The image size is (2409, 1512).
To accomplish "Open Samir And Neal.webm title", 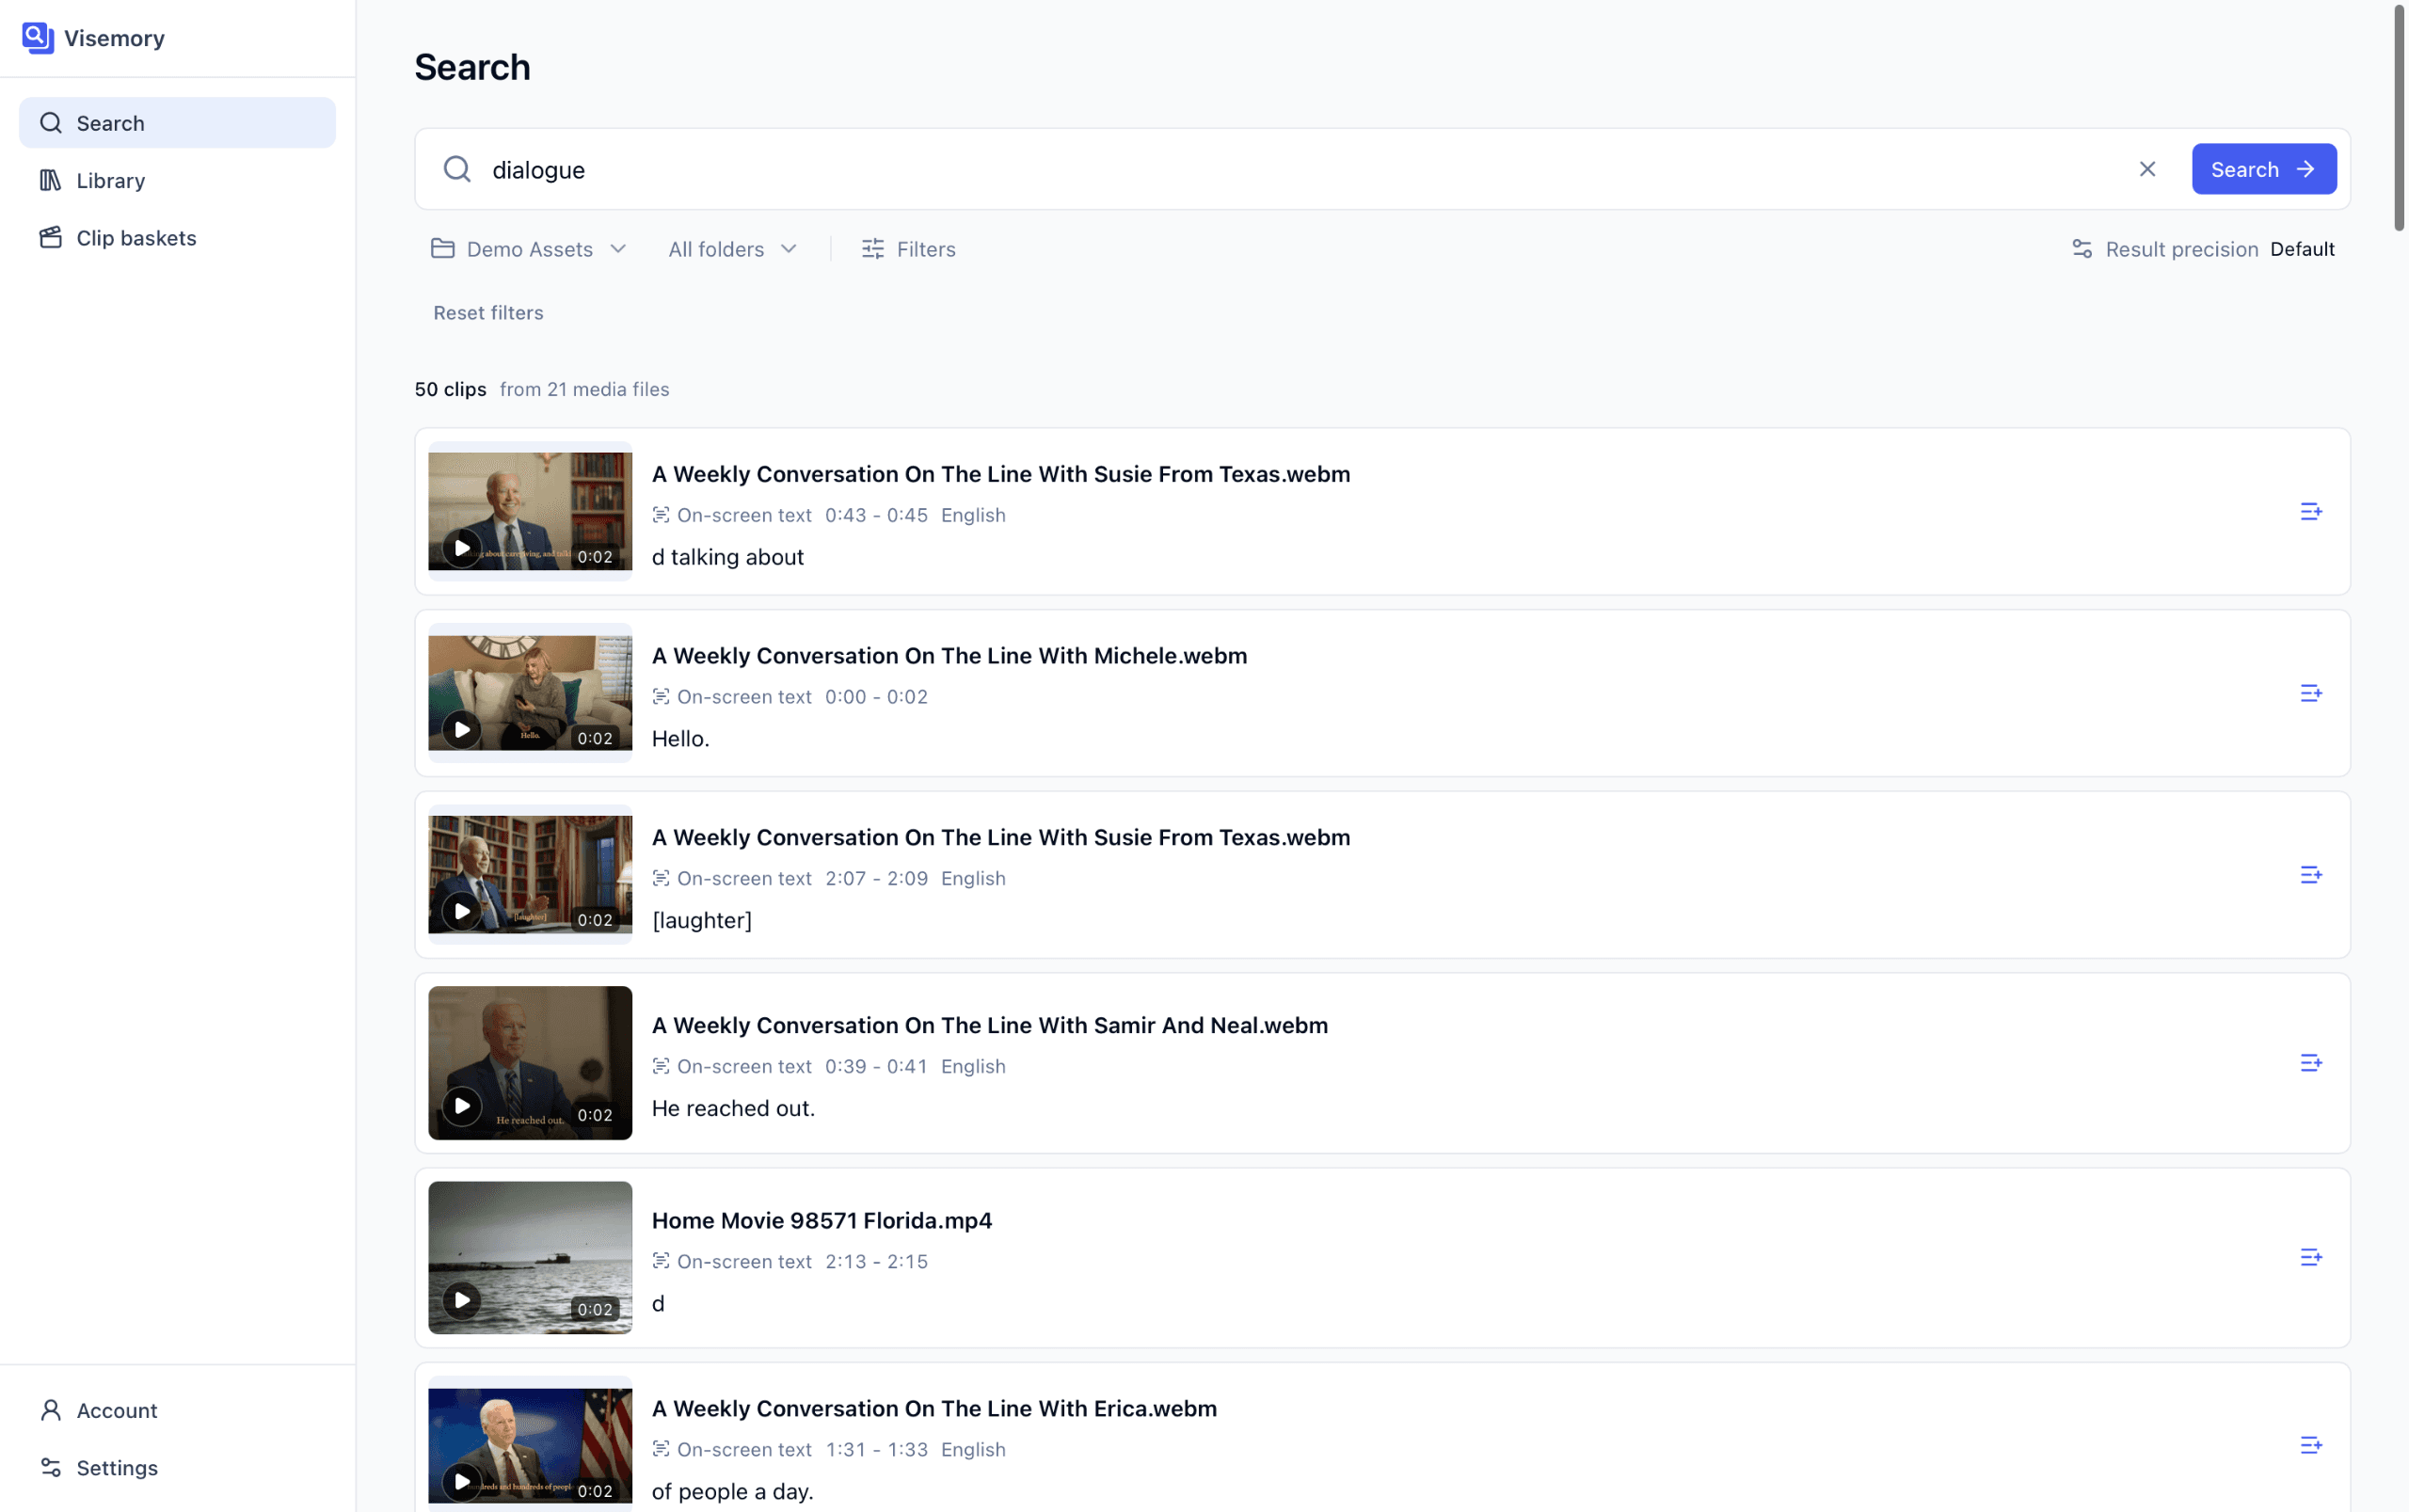I will (989, 1026).
